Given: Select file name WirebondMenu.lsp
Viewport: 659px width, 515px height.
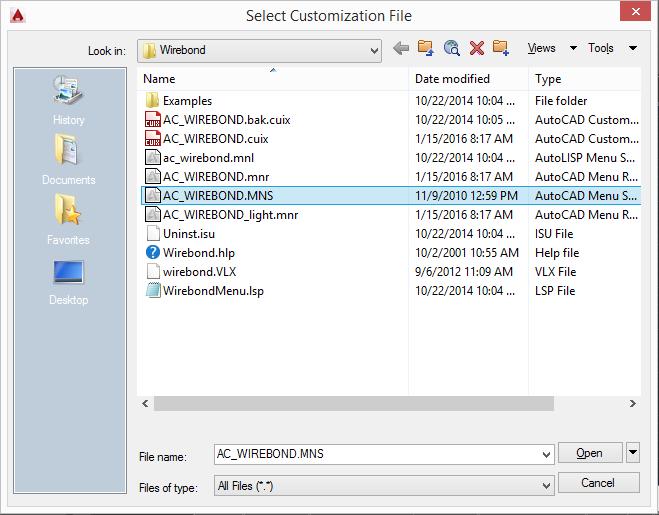Looking at the screenshot, I should tap(214, 291).
